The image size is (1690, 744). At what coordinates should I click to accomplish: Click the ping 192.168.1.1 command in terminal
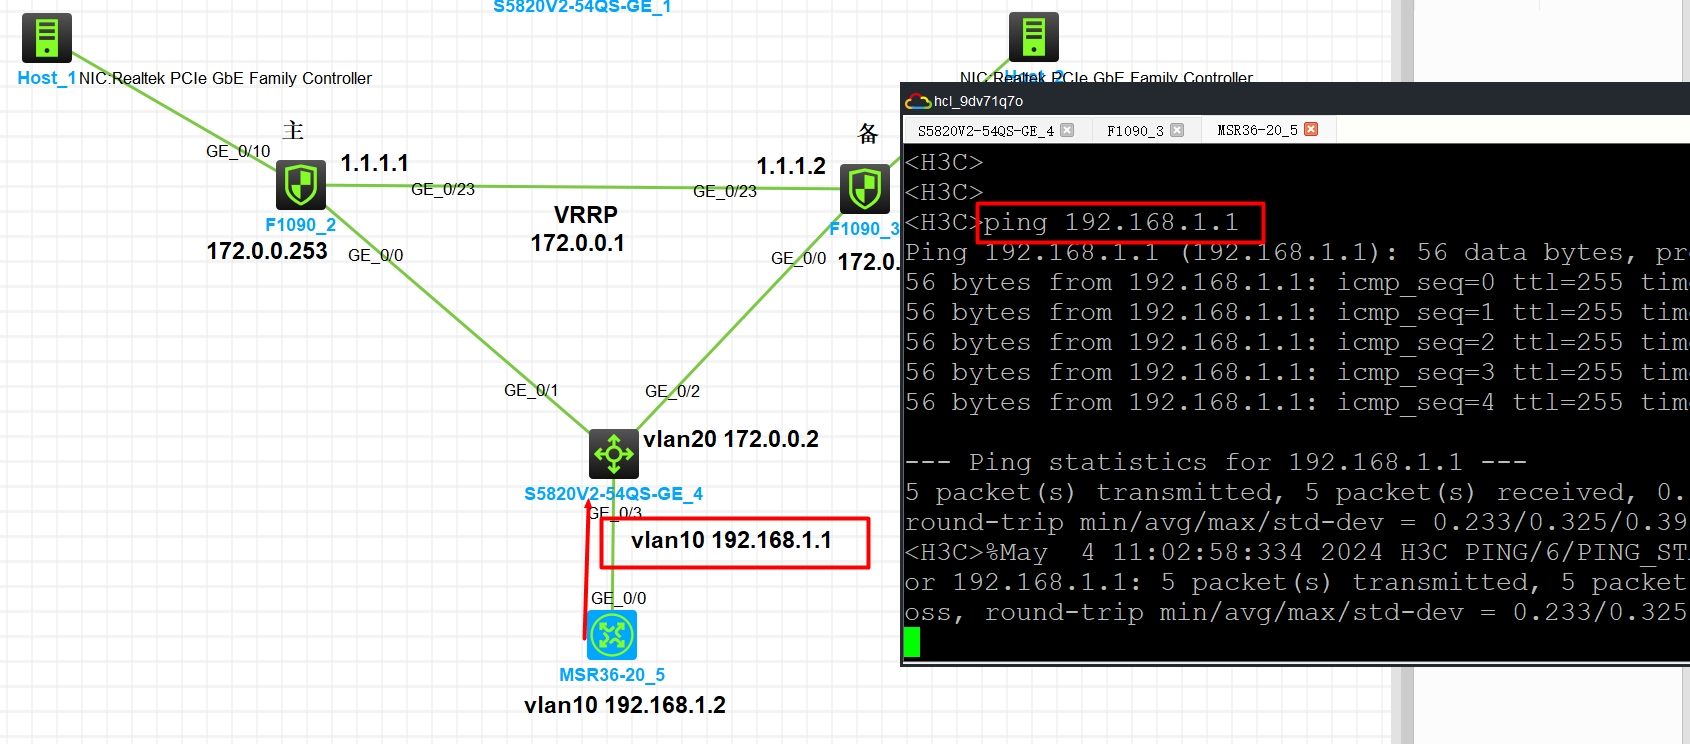(x=1111, y=222)
